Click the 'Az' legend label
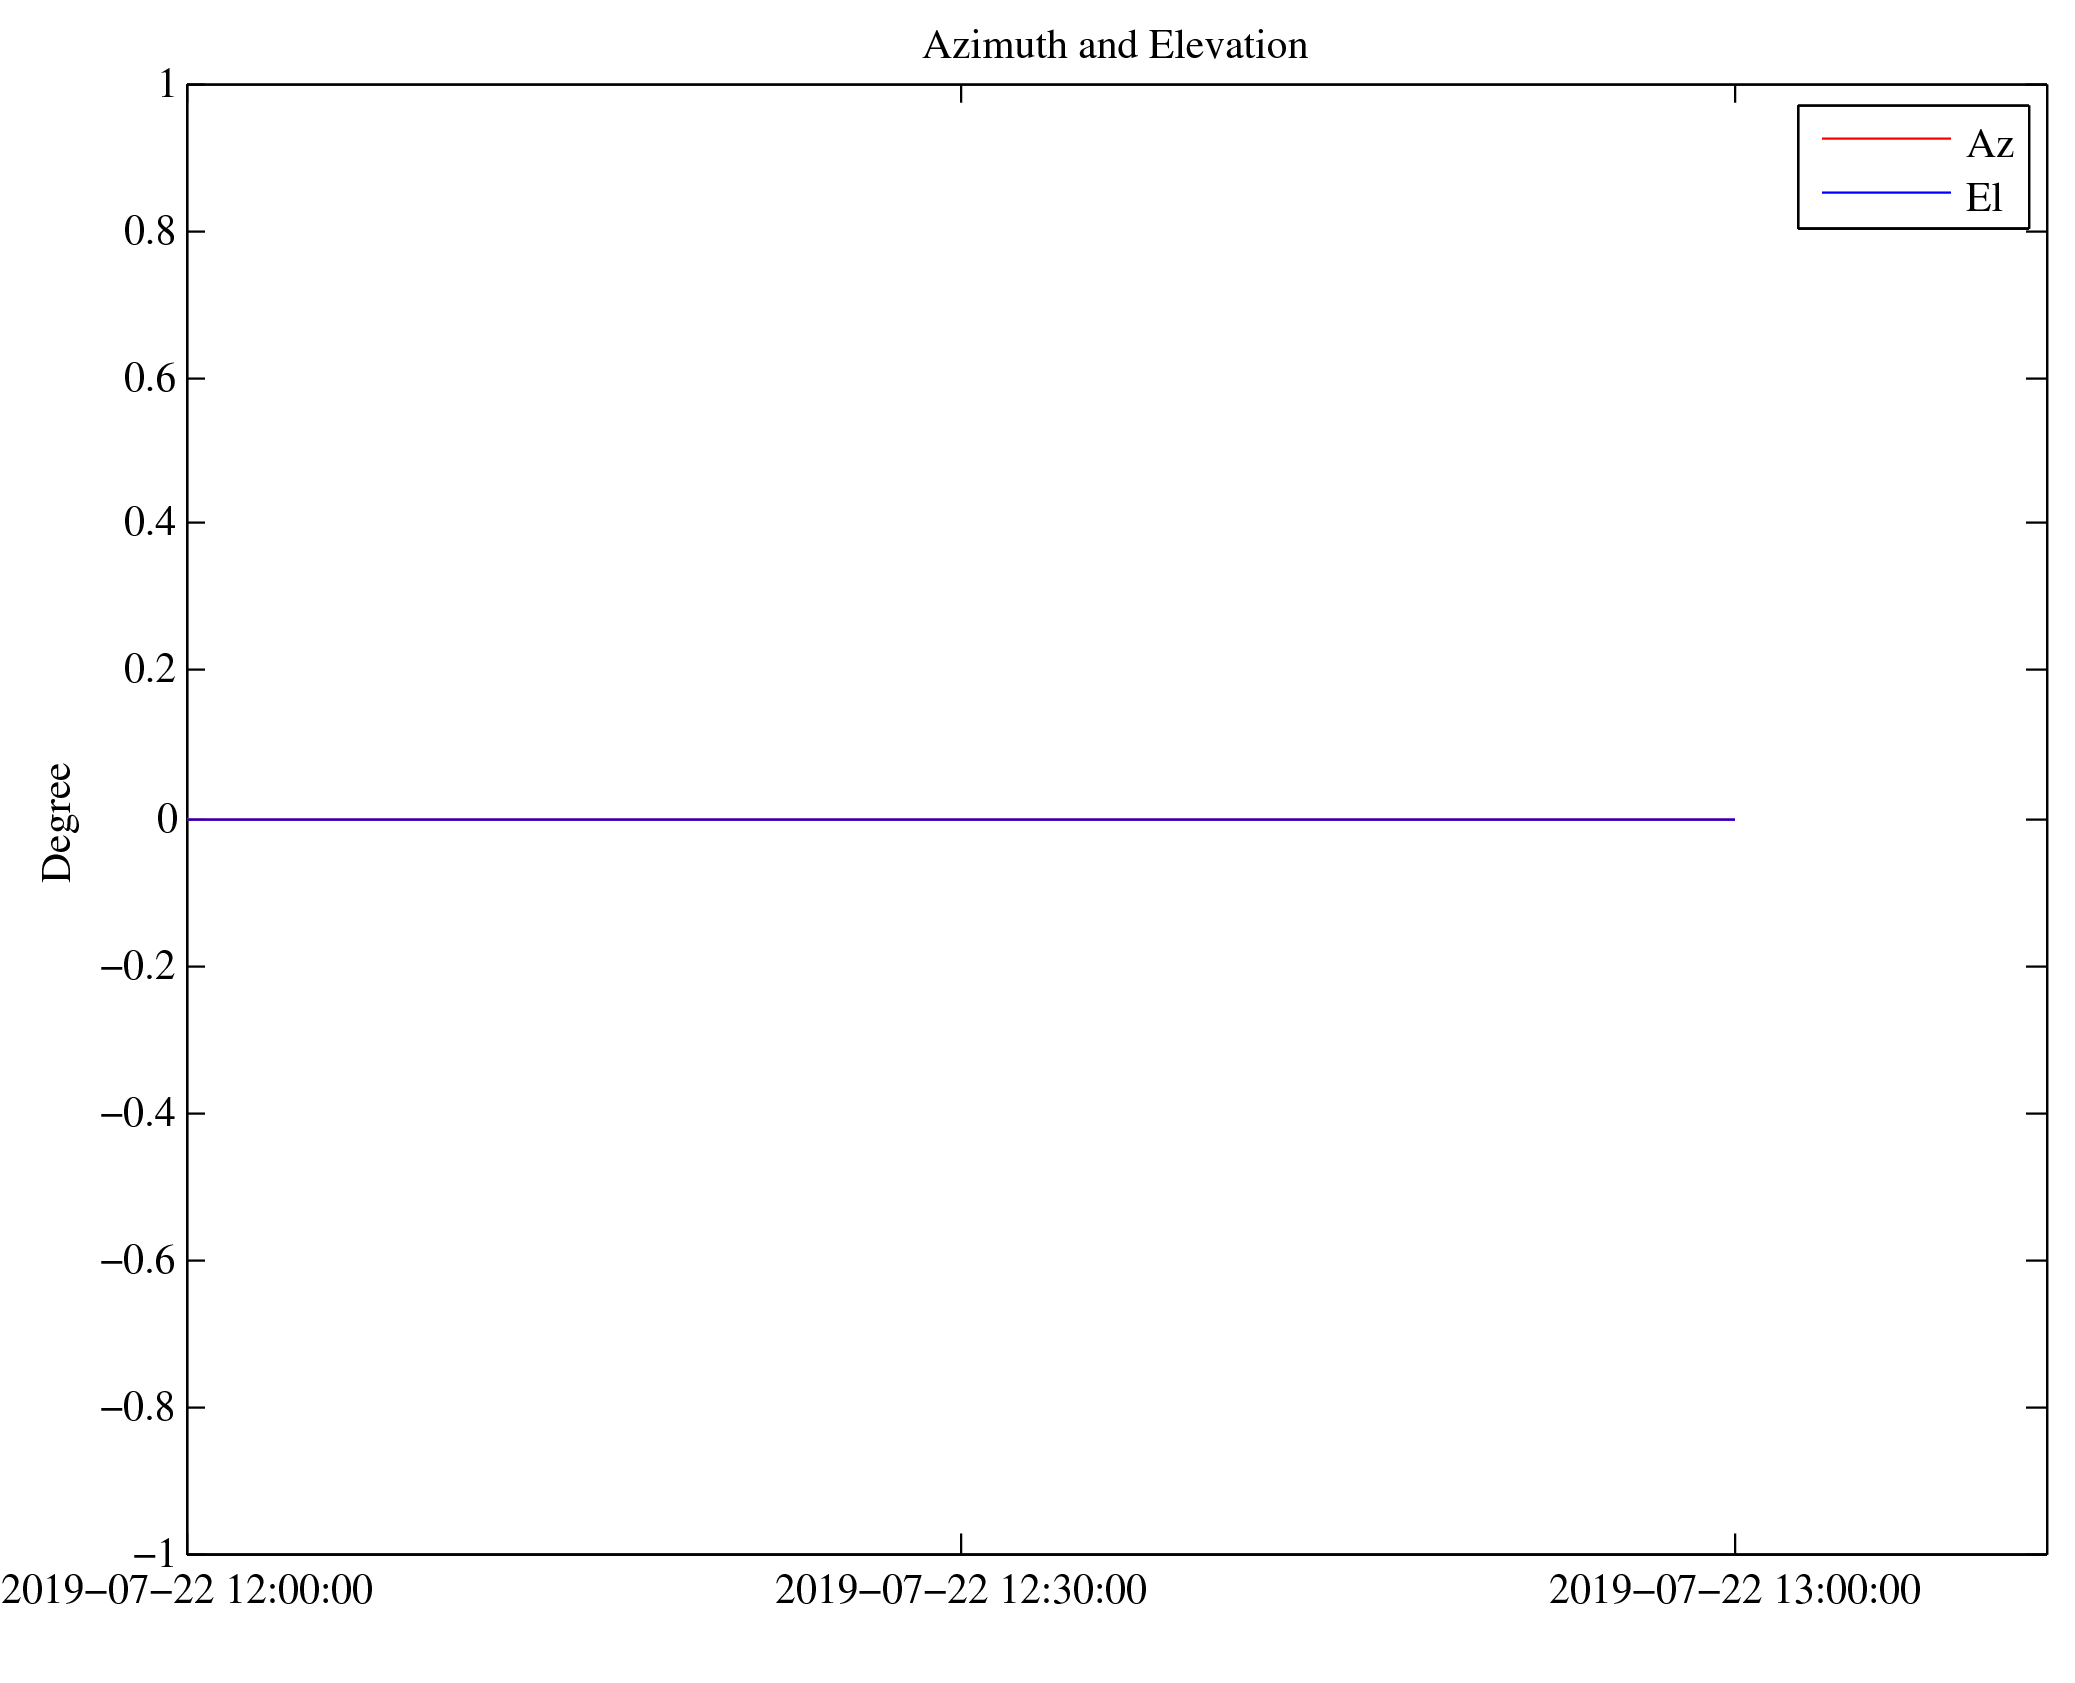This screenshot has height=1683, width=2075. point(1989,145)
